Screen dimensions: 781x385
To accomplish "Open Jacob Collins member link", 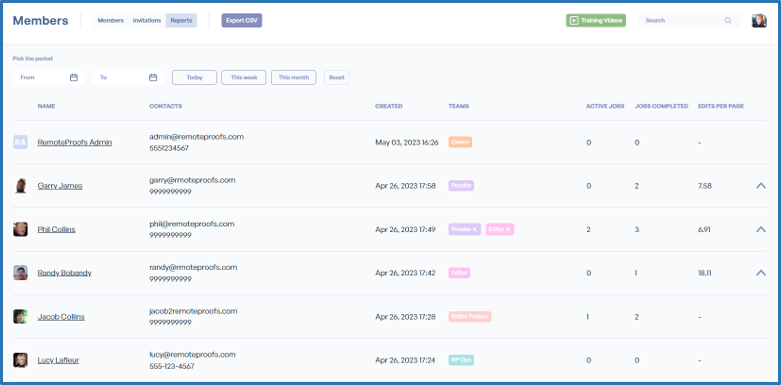I will (x=61, y=317).
